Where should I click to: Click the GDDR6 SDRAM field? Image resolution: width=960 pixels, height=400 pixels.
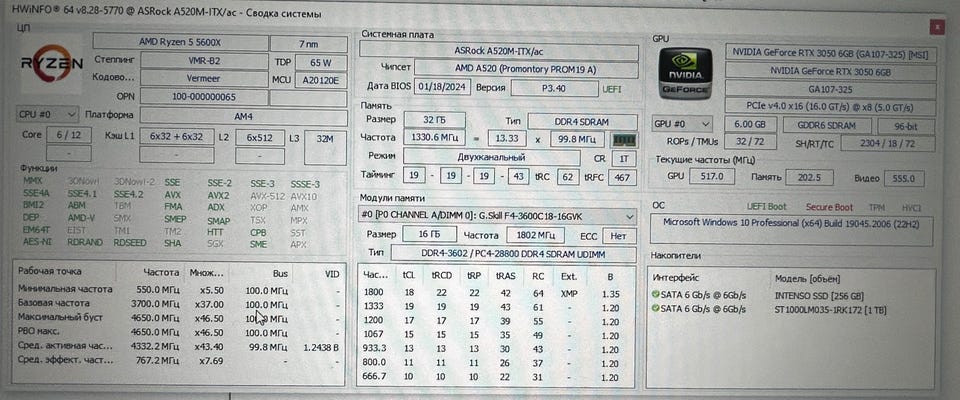click(827, 126)
